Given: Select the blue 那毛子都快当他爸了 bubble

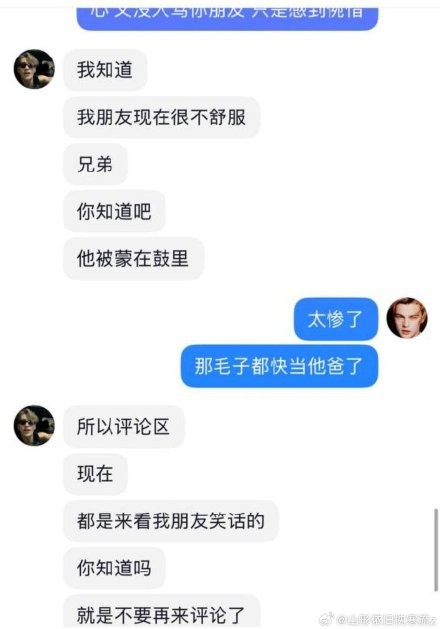Looking at the screenshot, I should point(279,366).
